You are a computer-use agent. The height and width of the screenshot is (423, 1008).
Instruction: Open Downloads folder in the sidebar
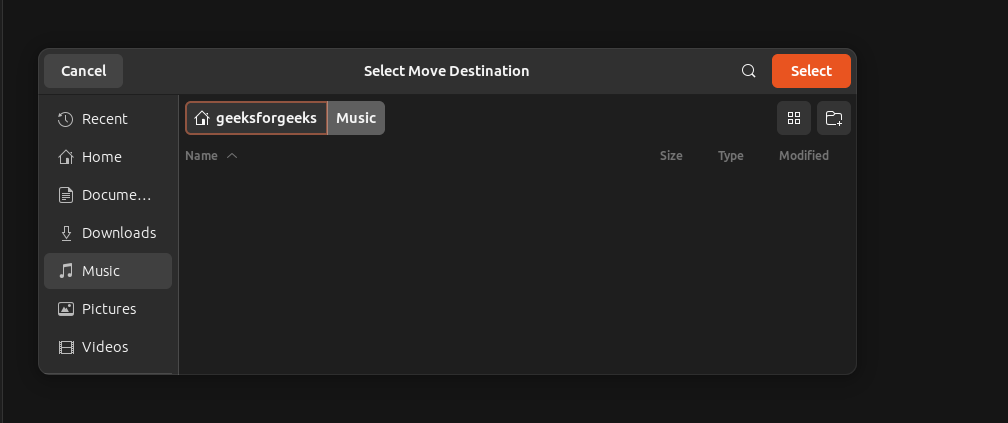coord(118,233)
